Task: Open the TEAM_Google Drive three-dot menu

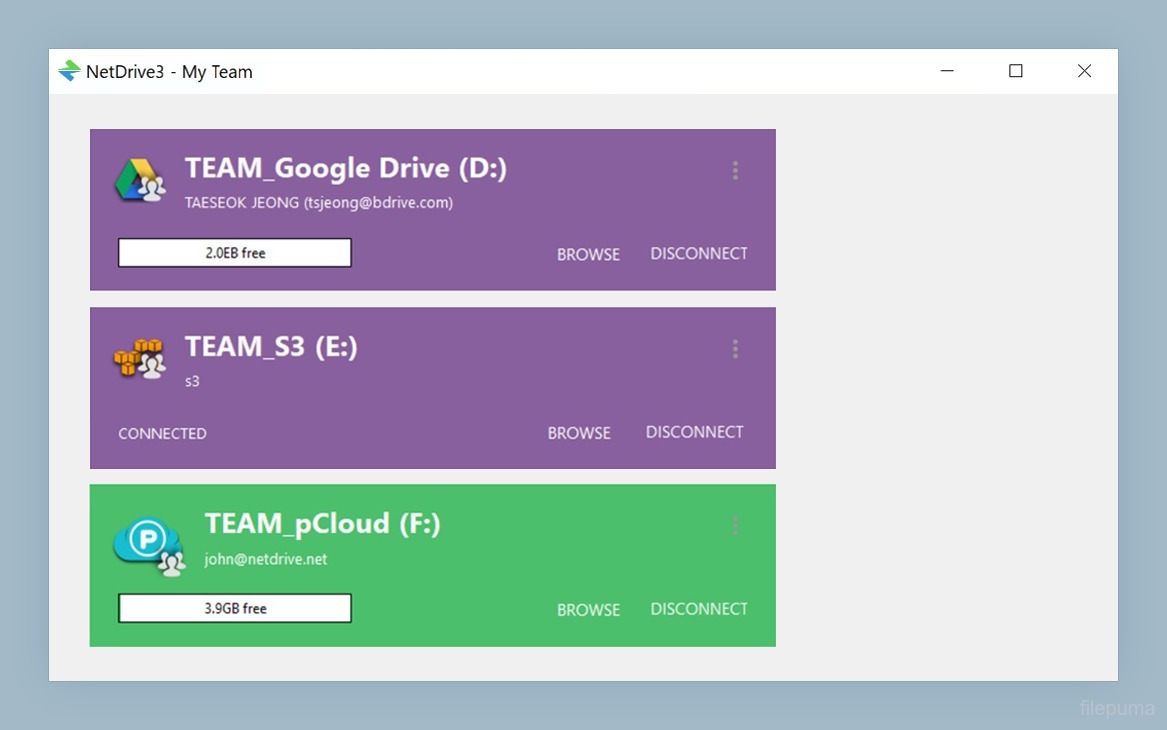Action: pyautogui.click(x=735, y=171)
